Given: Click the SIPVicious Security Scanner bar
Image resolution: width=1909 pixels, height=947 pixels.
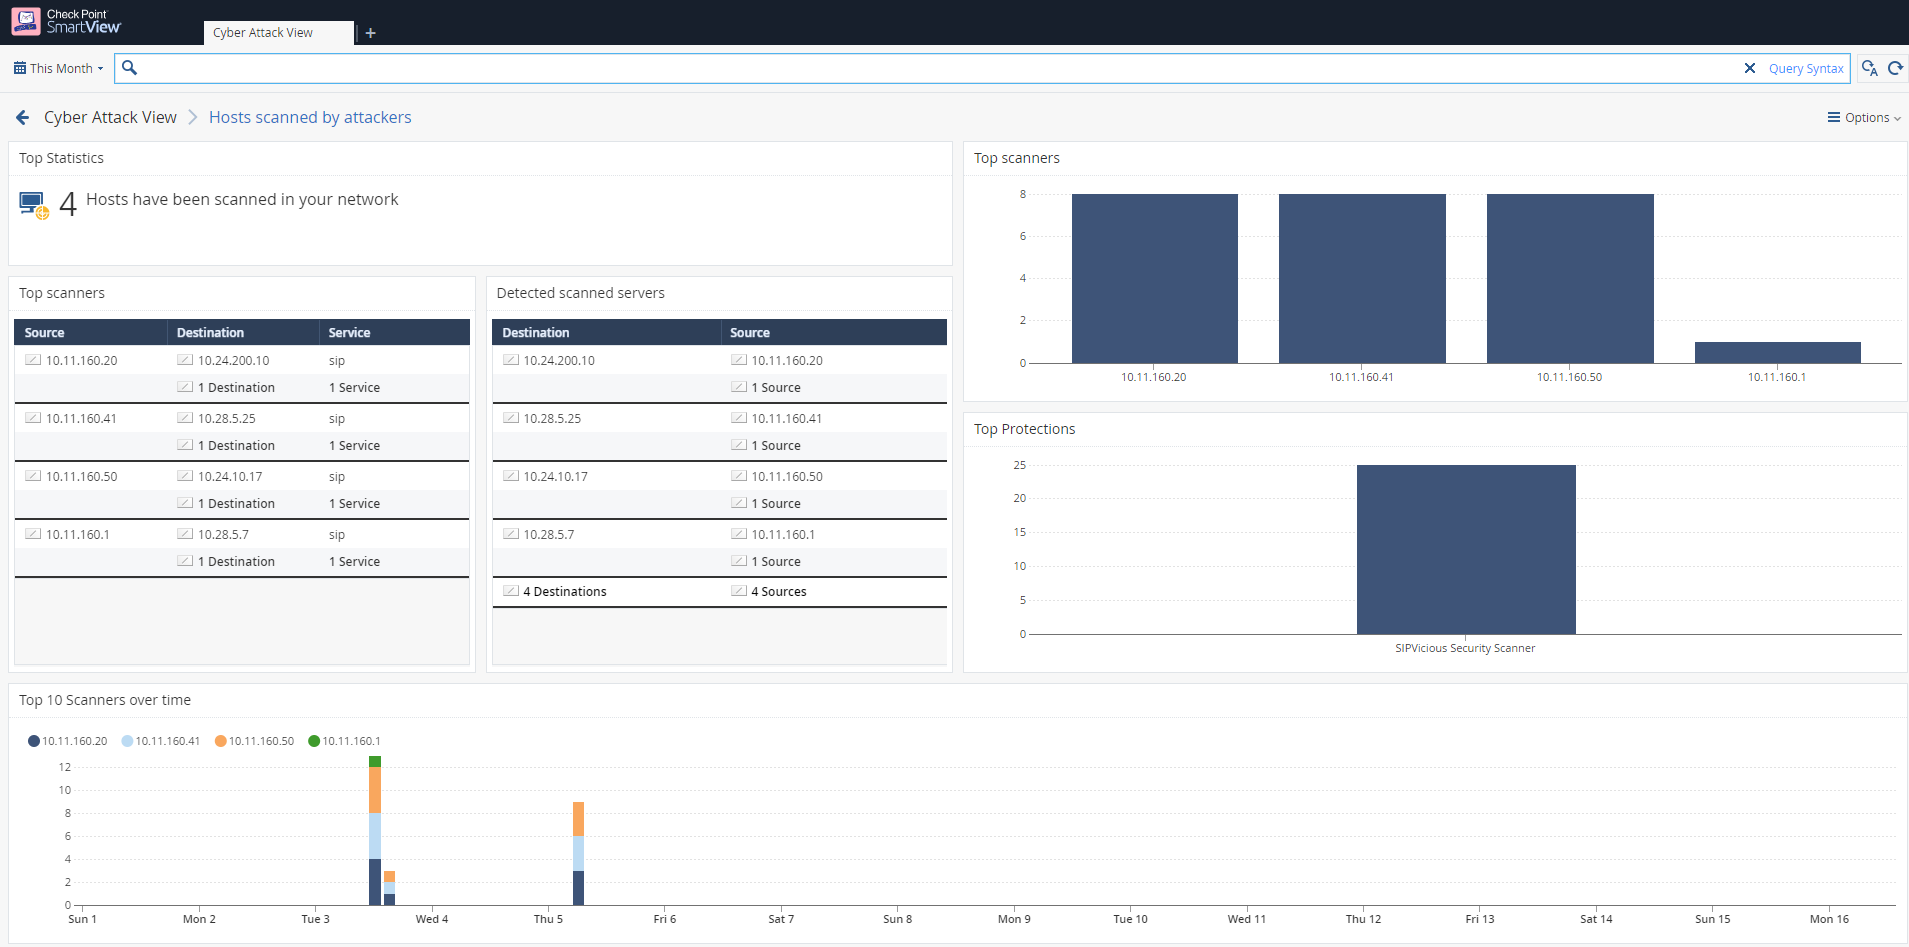Looking at the screenshot, I should (1466, 549).
